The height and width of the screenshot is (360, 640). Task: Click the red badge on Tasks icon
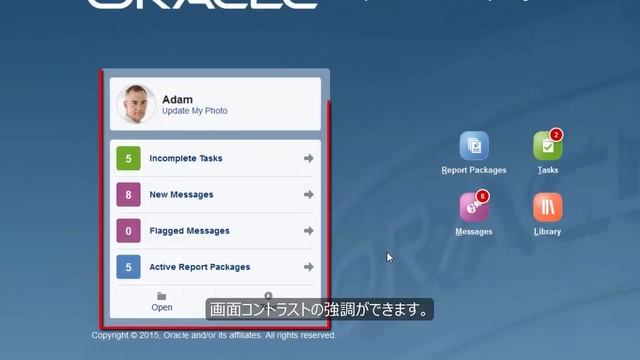(556, 135)
